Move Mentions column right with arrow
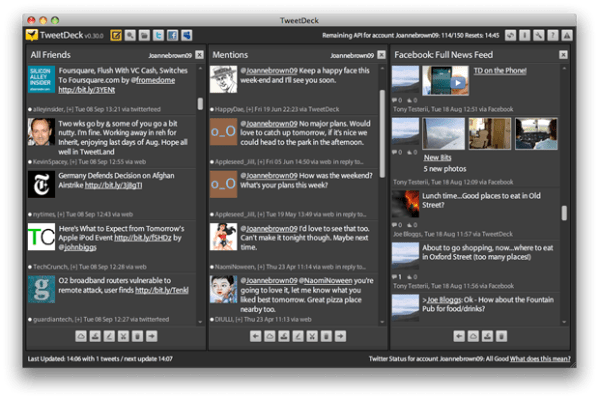 coord(340,336)
